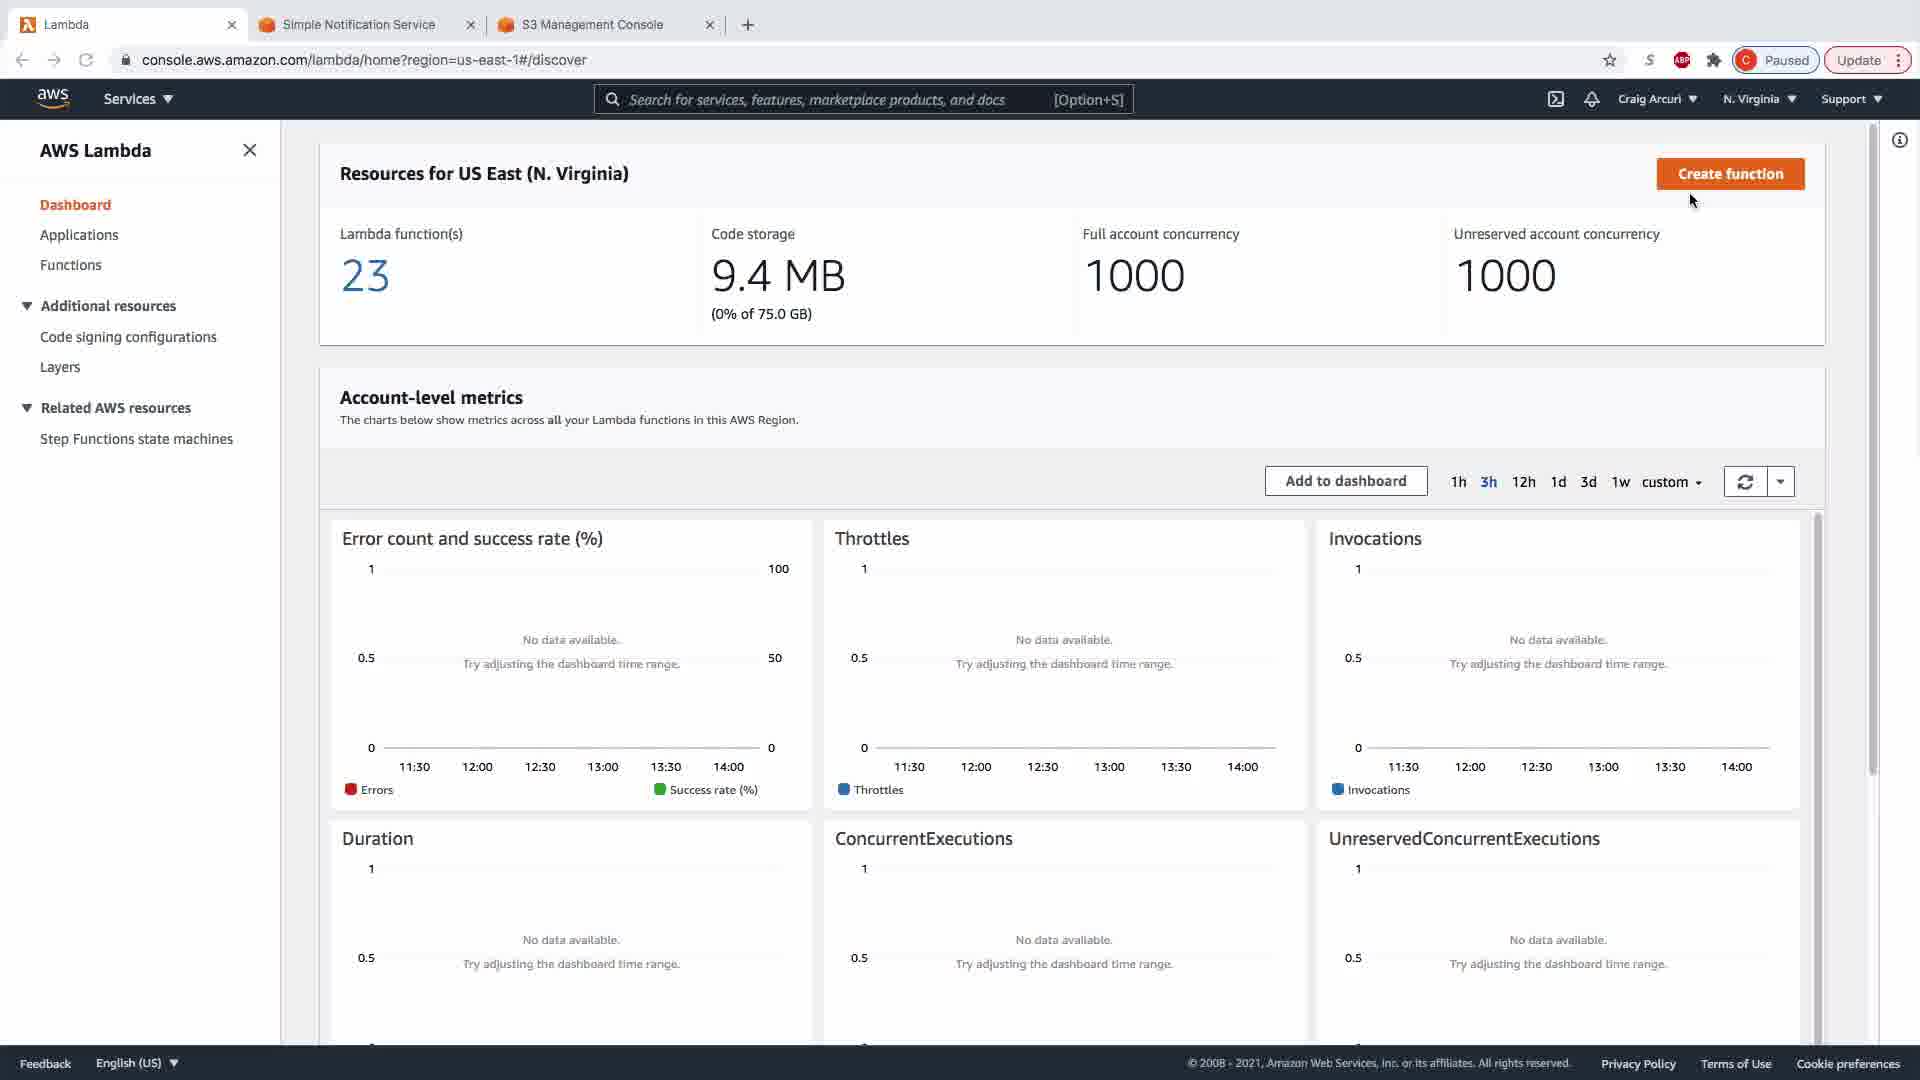1920x1080 pixels.
Task: Click the browser reload button
Action: 86,60
